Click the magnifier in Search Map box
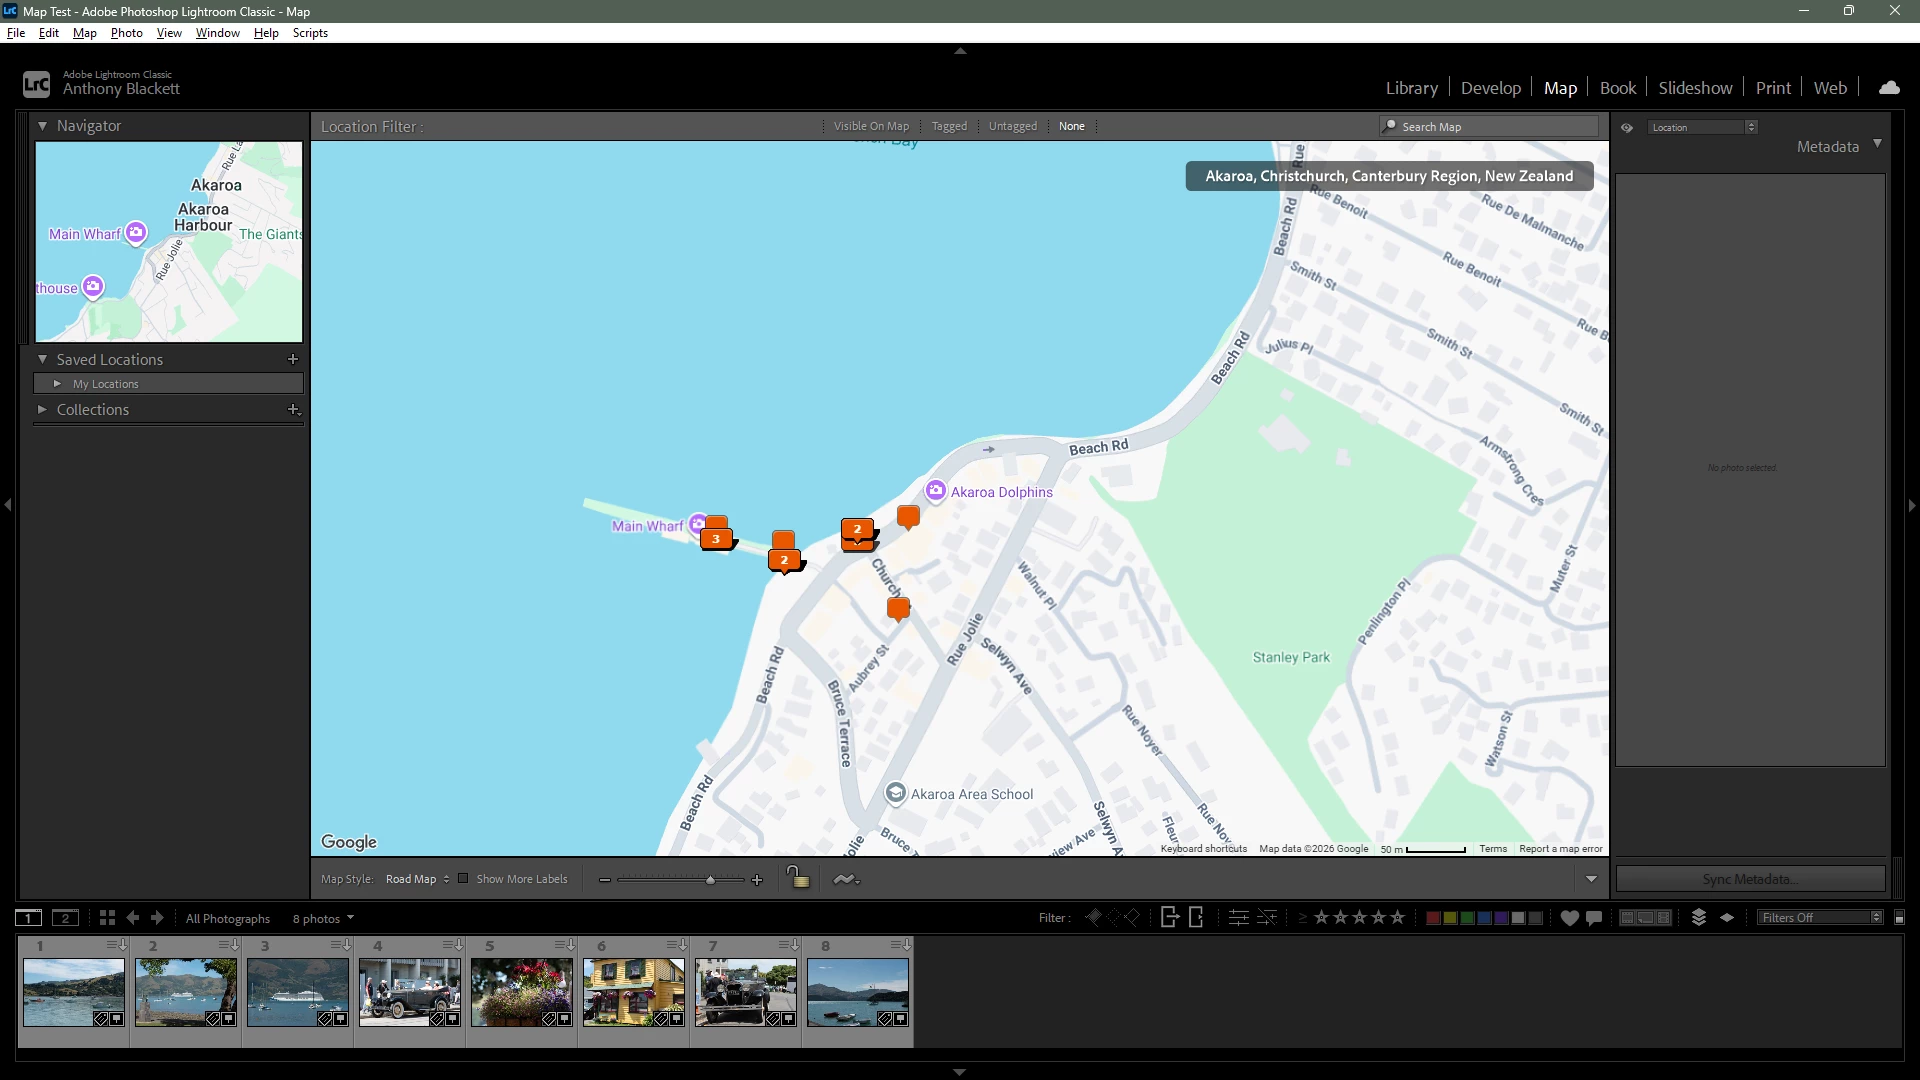The height and width of the screenshot is (1080, 1920). pos(1389,126)
